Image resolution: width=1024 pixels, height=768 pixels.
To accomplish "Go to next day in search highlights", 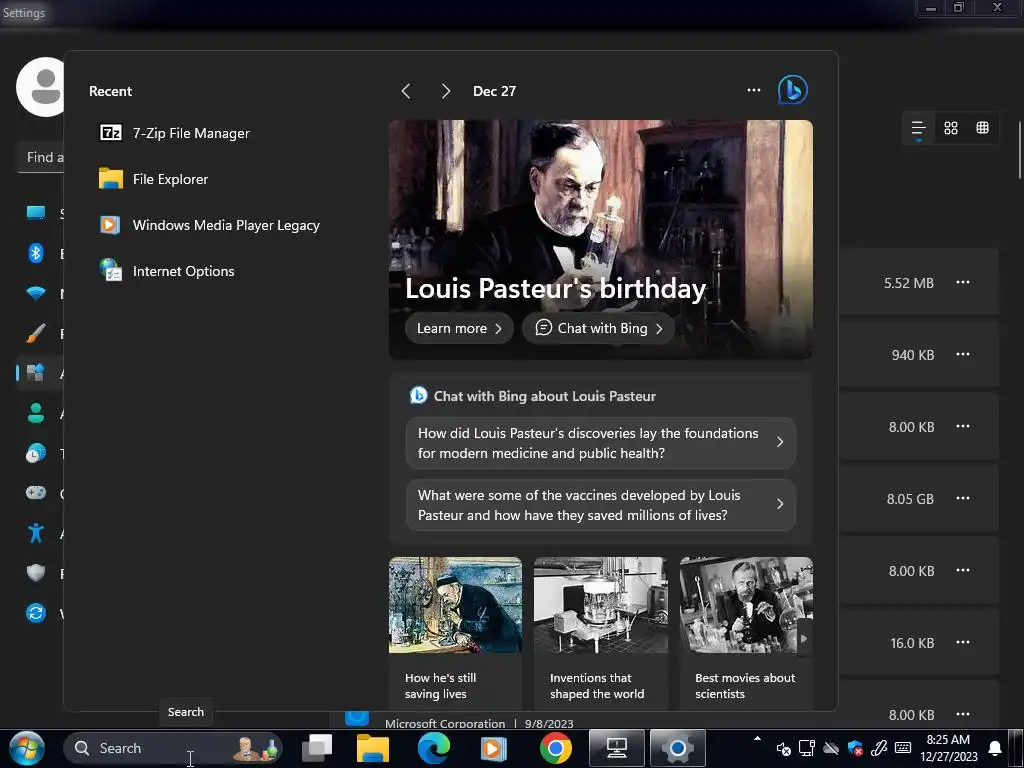I will pyautogui.click(x=445, y=91).
